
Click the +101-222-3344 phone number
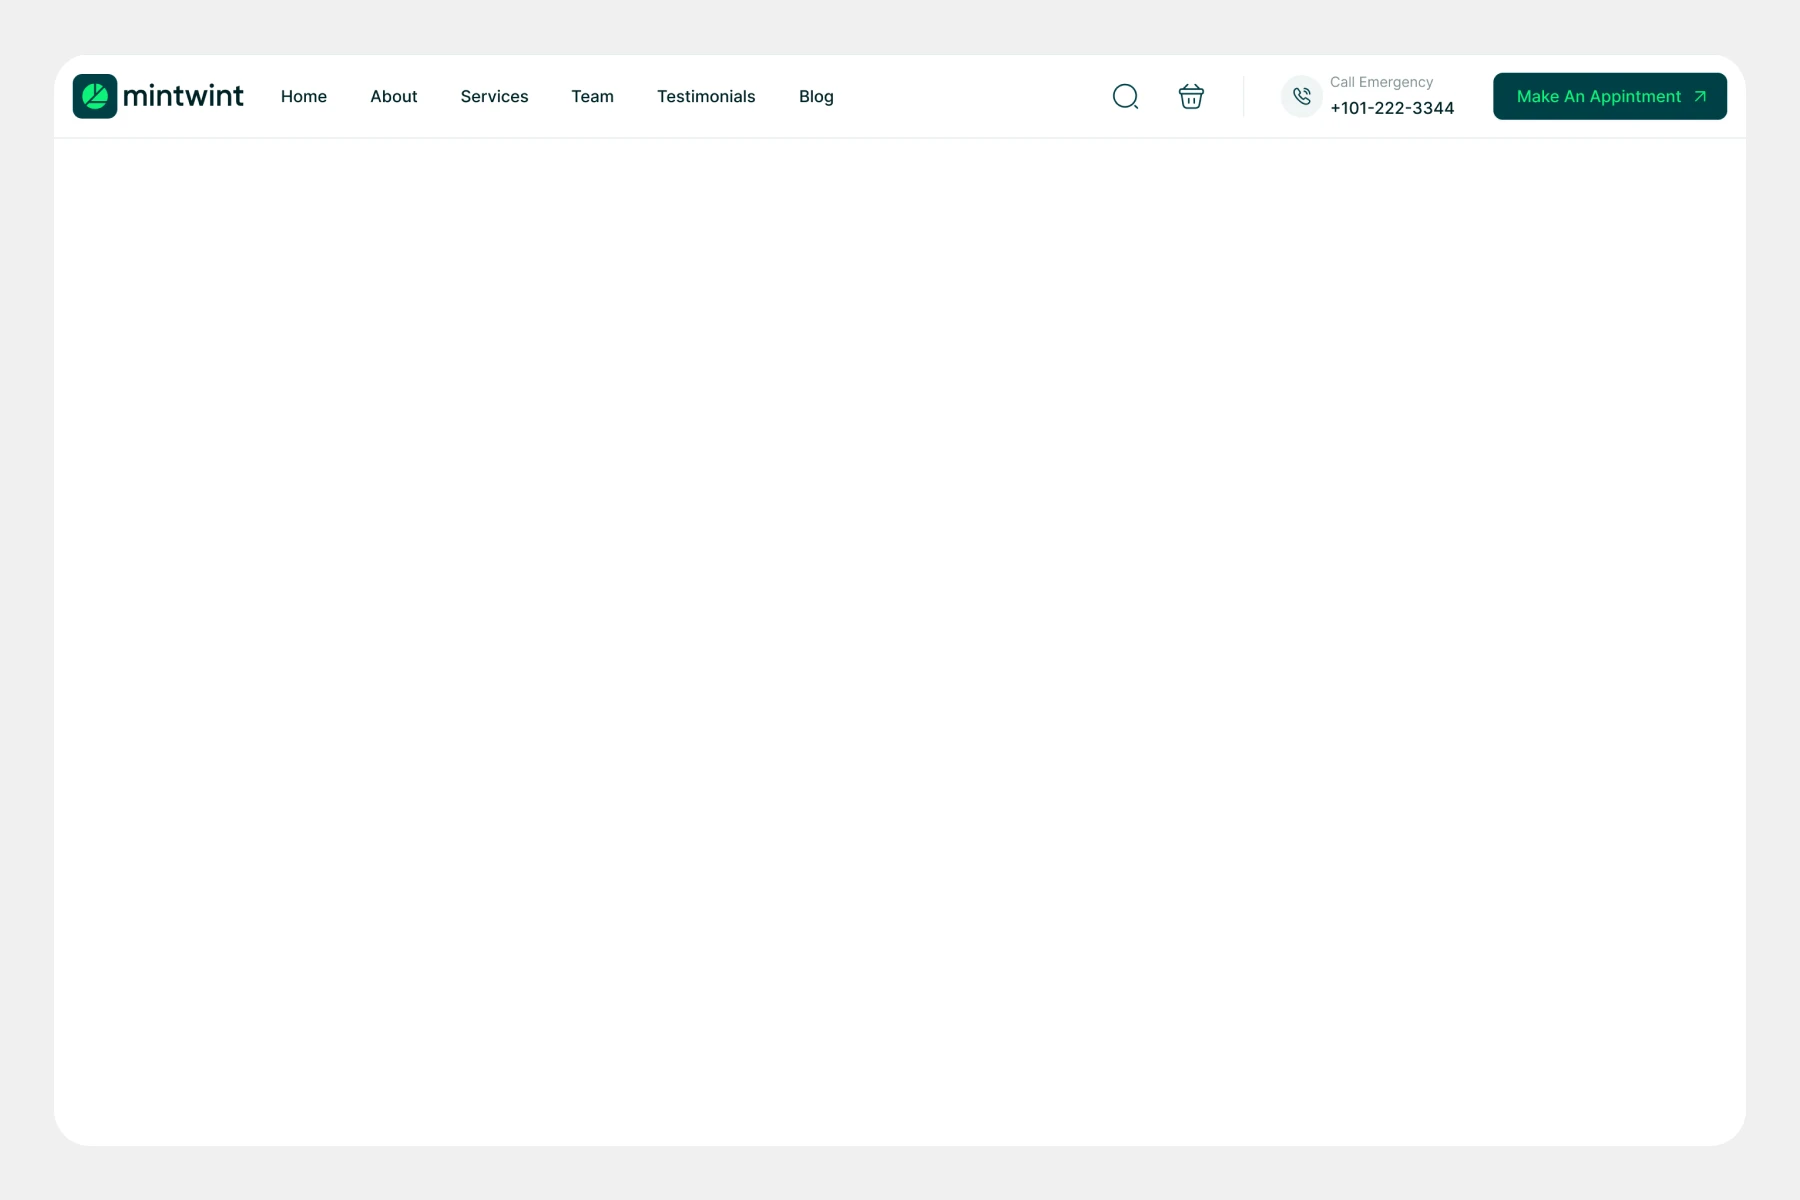click(1392, 108)
